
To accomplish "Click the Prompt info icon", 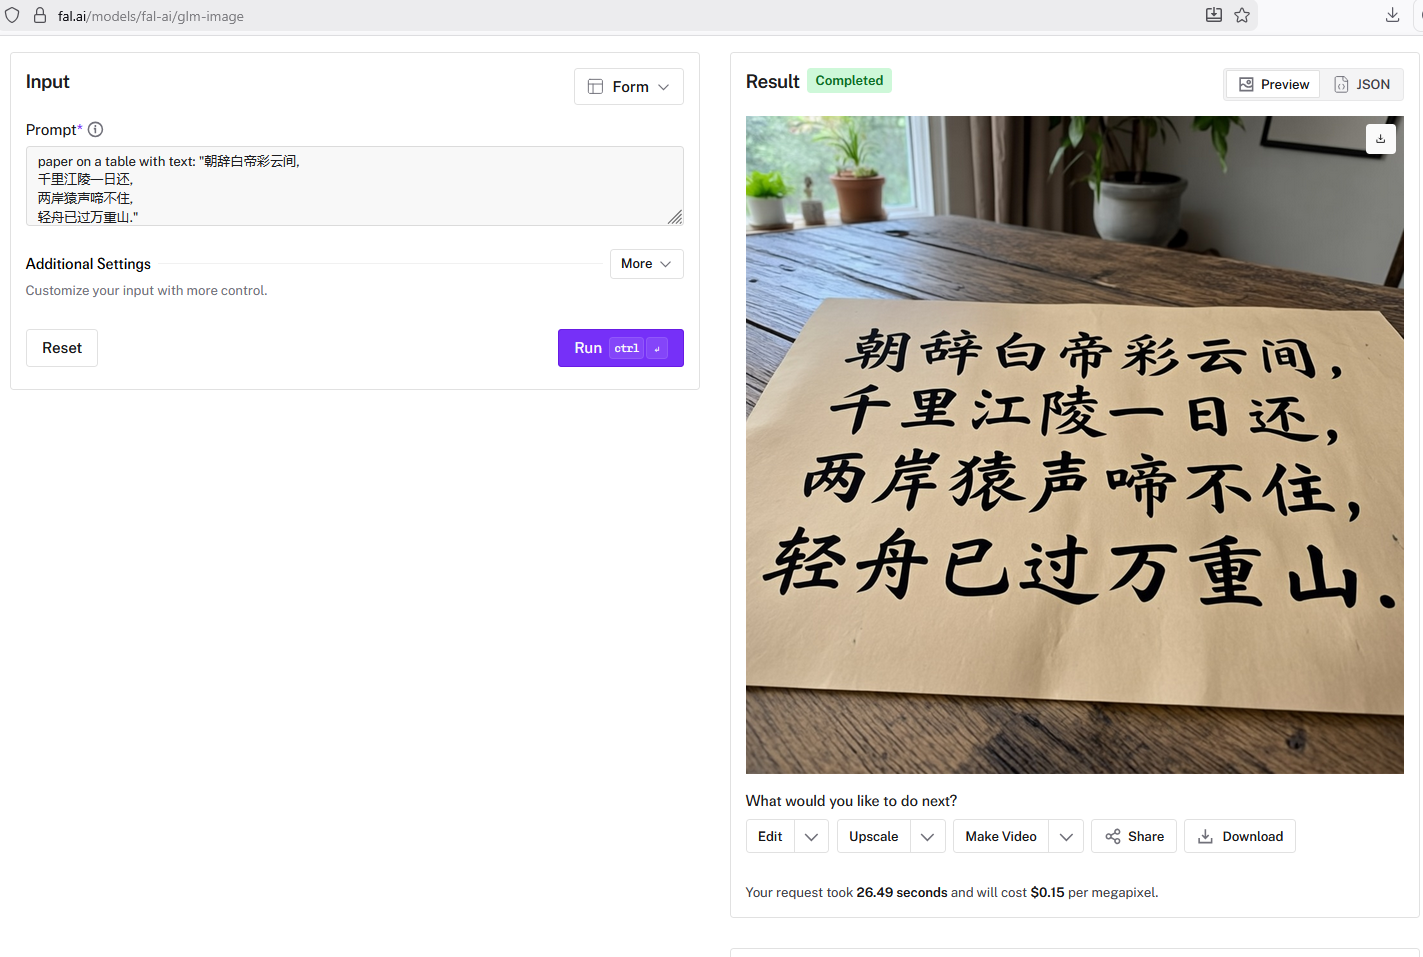I will (x=96, y=129).
